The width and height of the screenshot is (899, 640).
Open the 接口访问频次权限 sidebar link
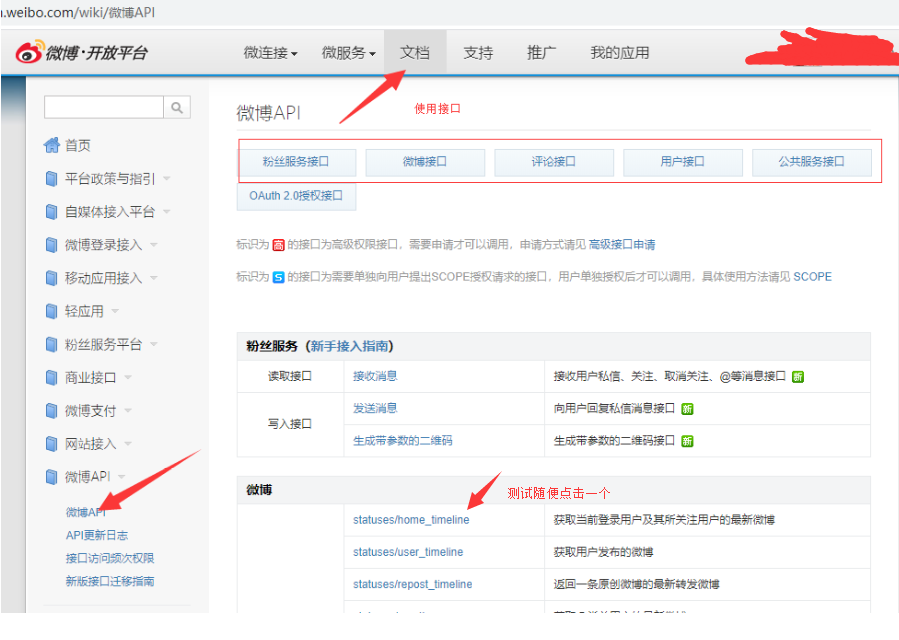[110, 559]
